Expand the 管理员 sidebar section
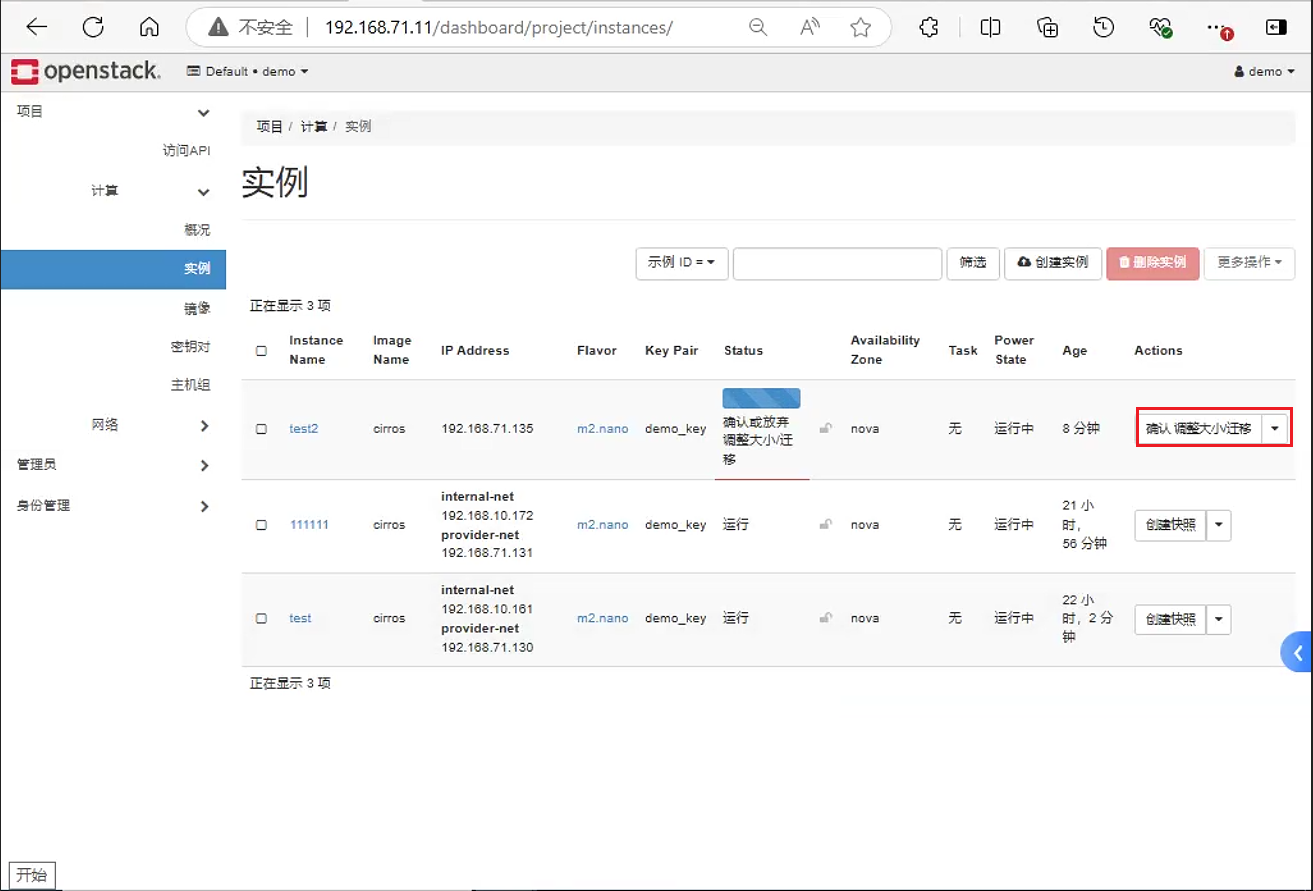 [113, 465]
